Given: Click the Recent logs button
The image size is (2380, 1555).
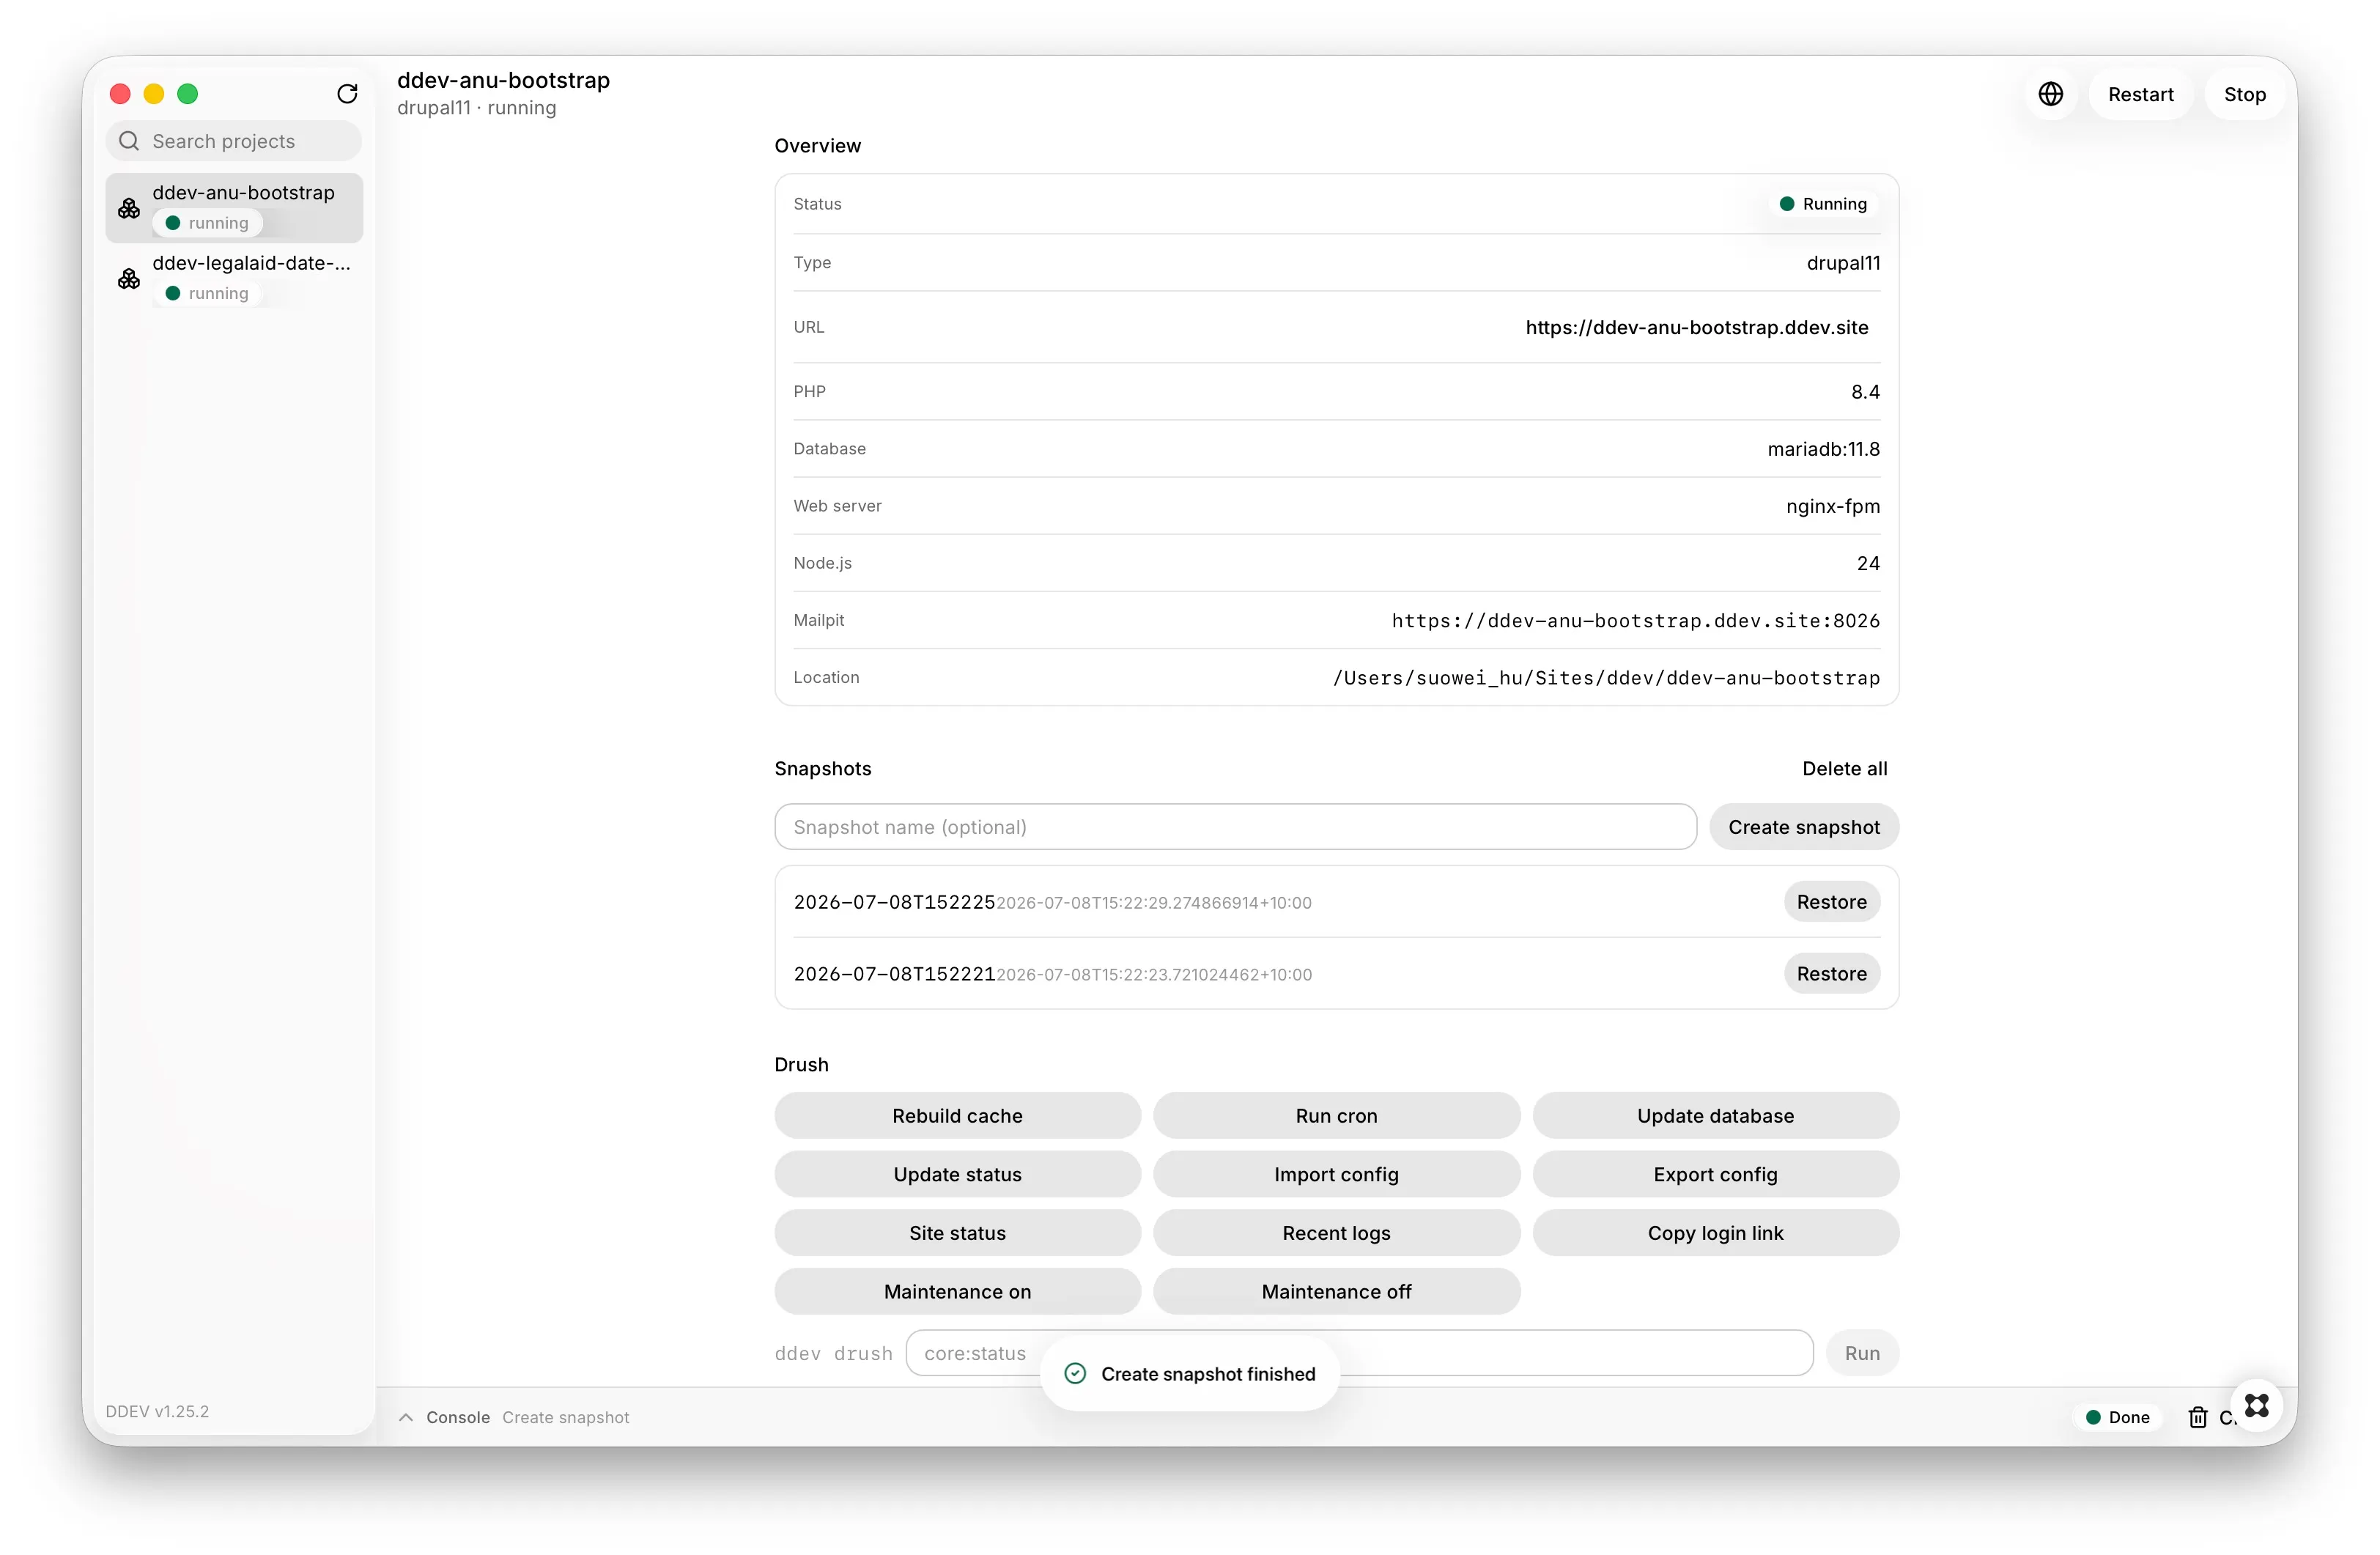Looking at the screenshot, I should pos(1336,1233).
